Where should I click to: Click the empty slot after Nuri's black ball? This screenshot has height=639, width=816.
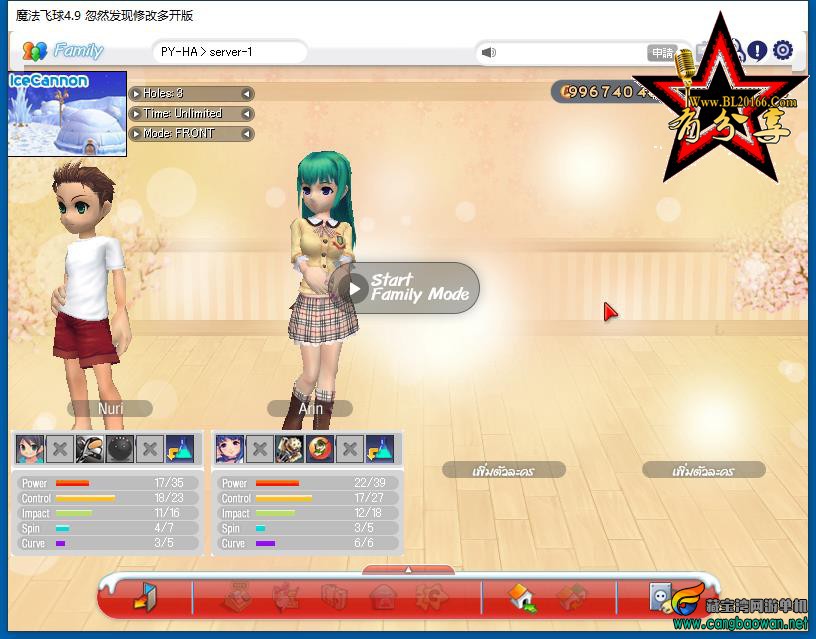(150, 449)
